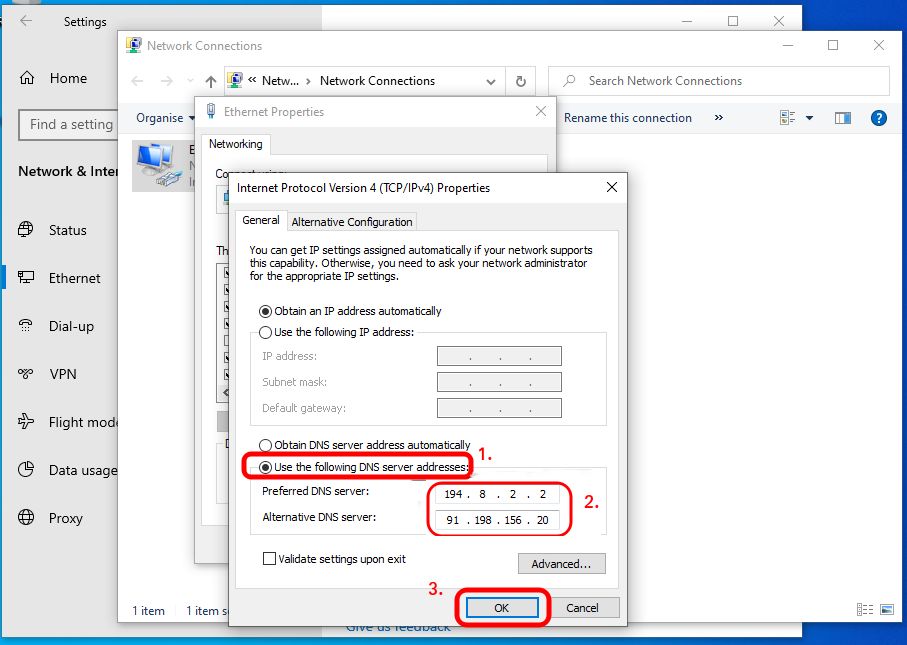This screenshot has width=907, height=645.
Task: Open VPN settings page
Action: click(x=62, y=374)
